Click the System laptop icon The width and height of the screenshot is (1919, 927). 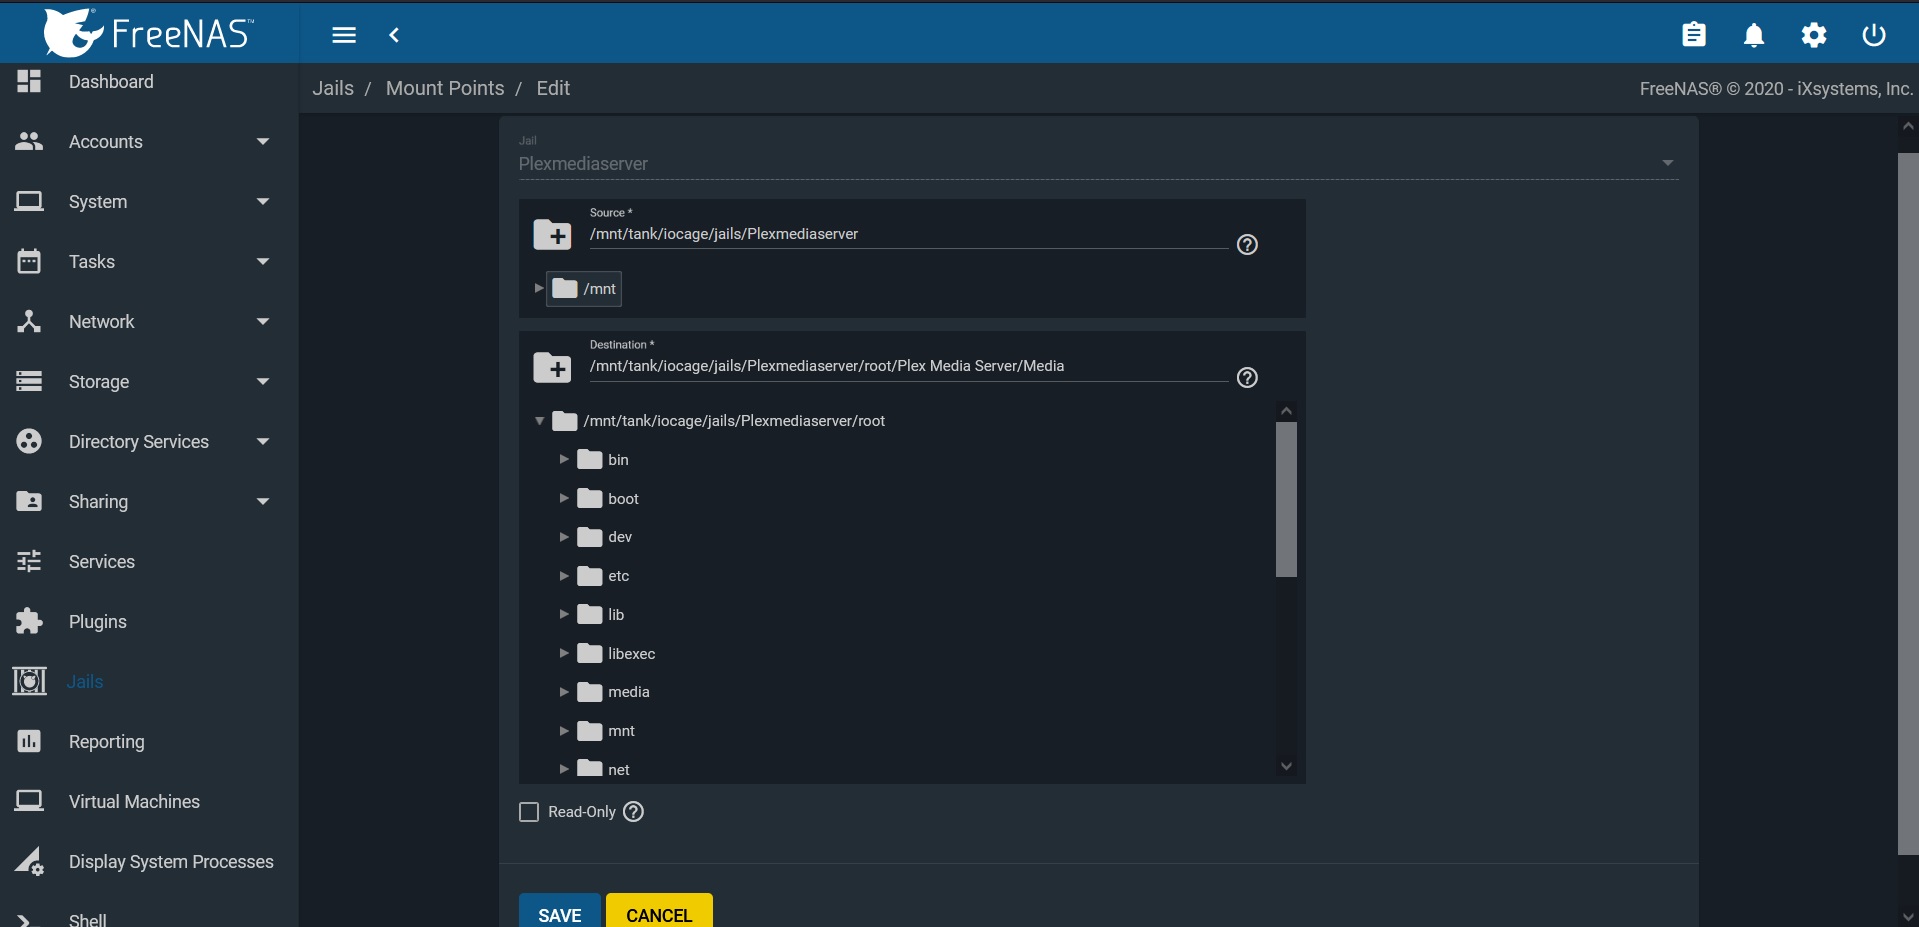tap(29, 201)
